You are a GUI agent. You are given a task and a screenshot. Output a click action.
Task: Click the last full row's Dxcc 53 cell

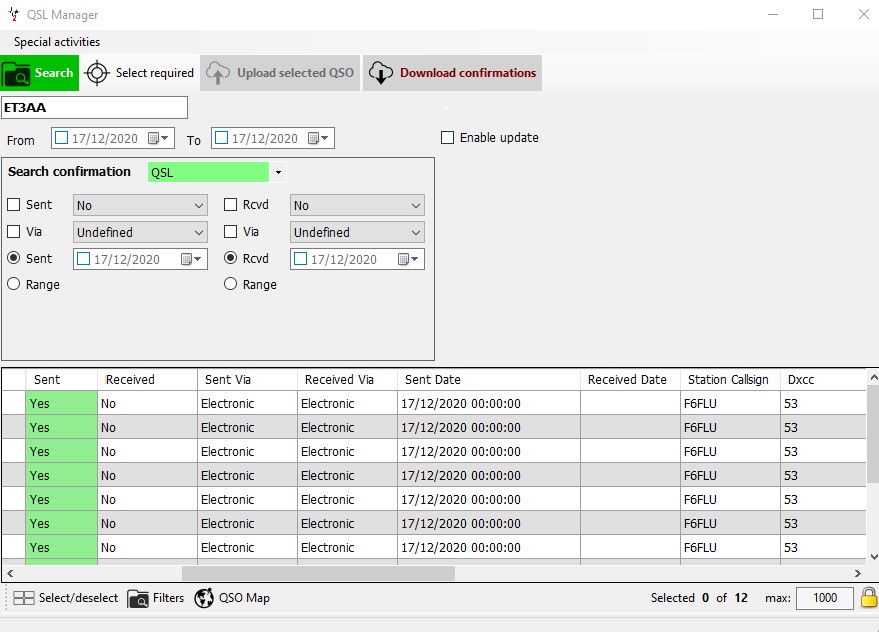(824, 547)
